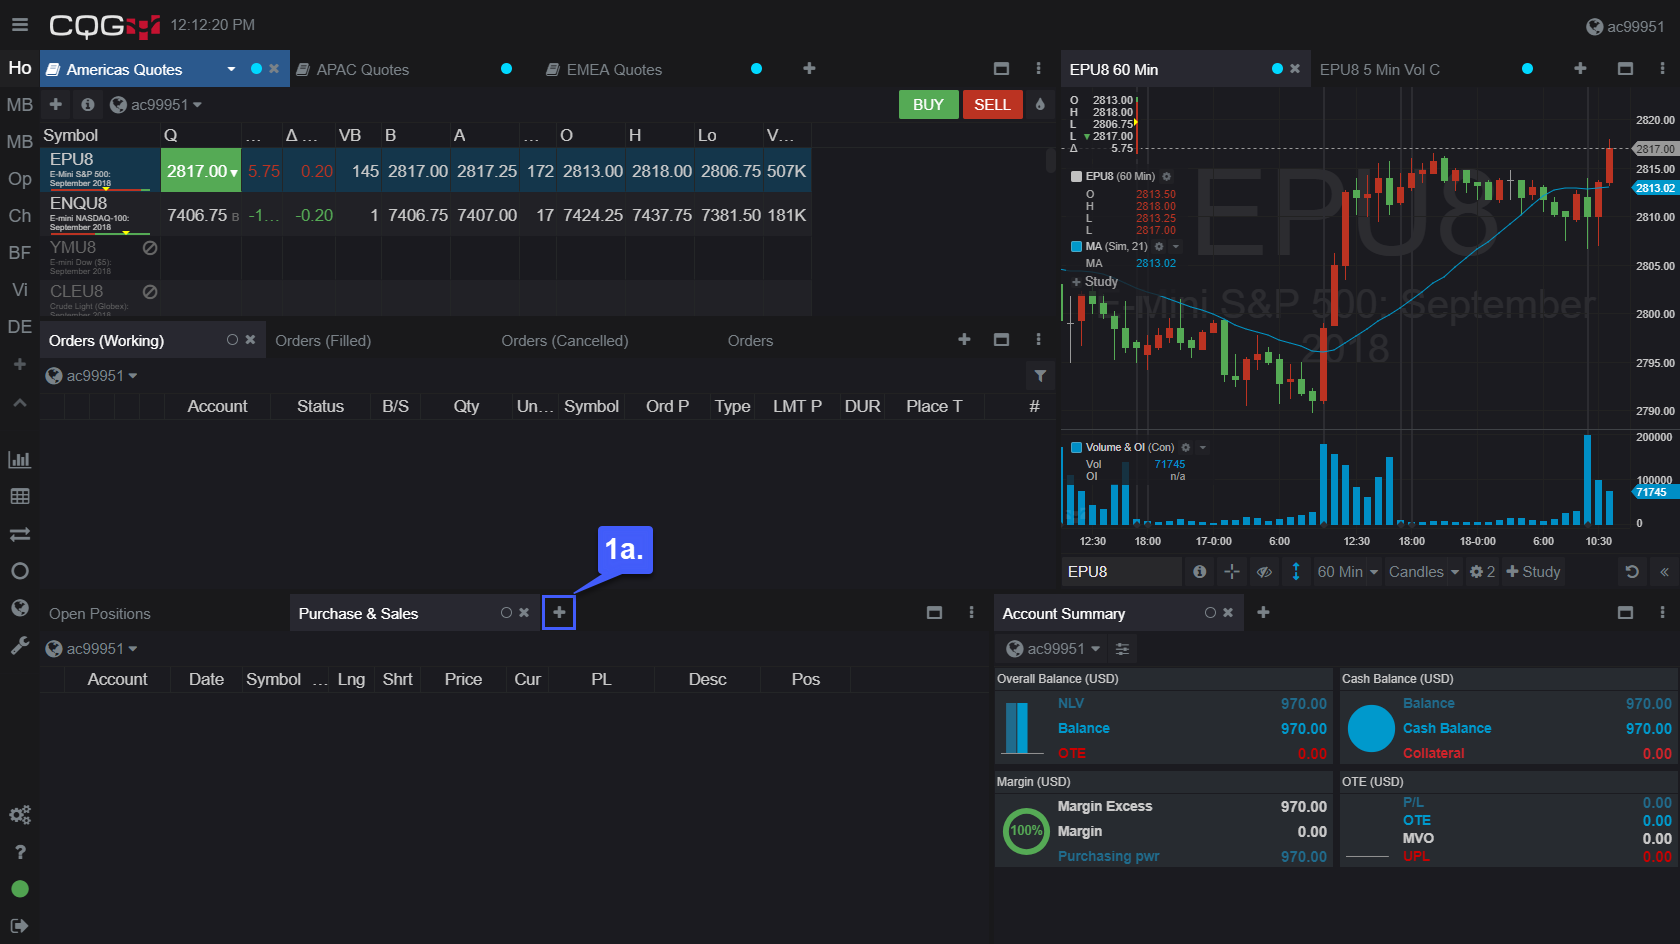
Task: Open the help question mark
Action: point(19,852)
